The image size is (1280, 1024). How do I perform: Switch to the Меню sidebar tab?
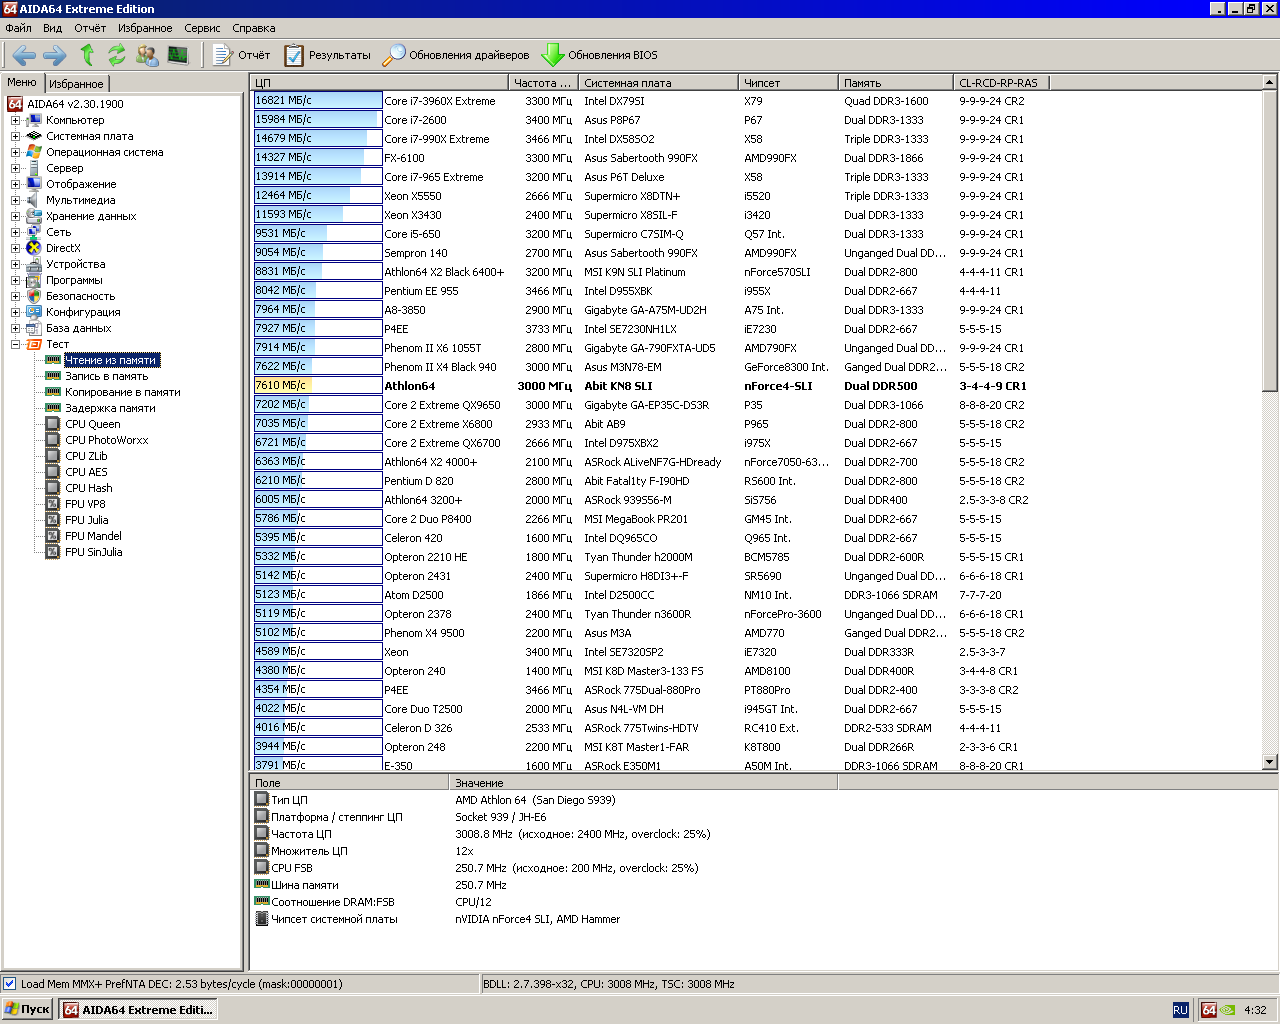[x=22, y=82]
